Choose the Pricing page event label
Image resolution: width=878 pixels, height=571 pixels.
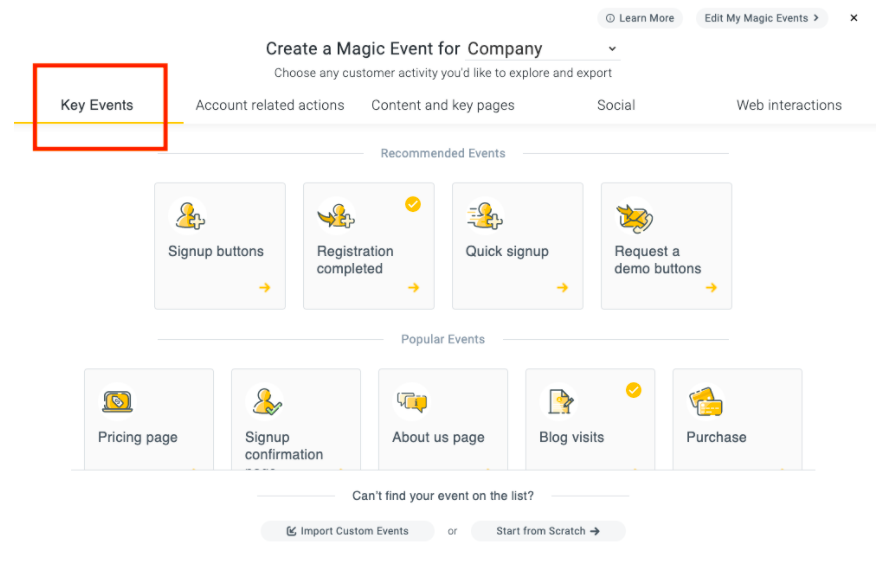138,437
